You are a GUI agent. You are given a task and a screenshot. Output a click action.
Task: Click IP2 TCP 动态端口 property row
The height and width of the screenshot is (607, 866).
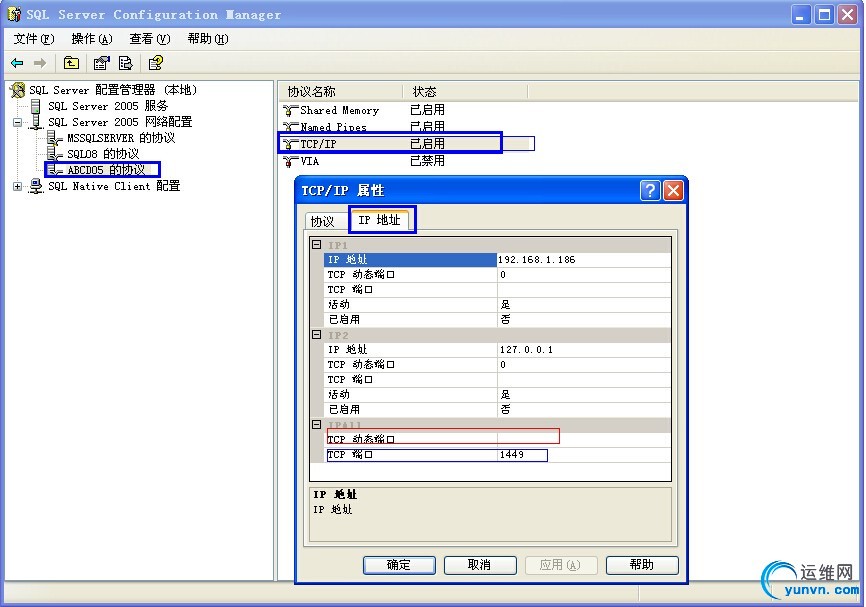coord(497,365)
